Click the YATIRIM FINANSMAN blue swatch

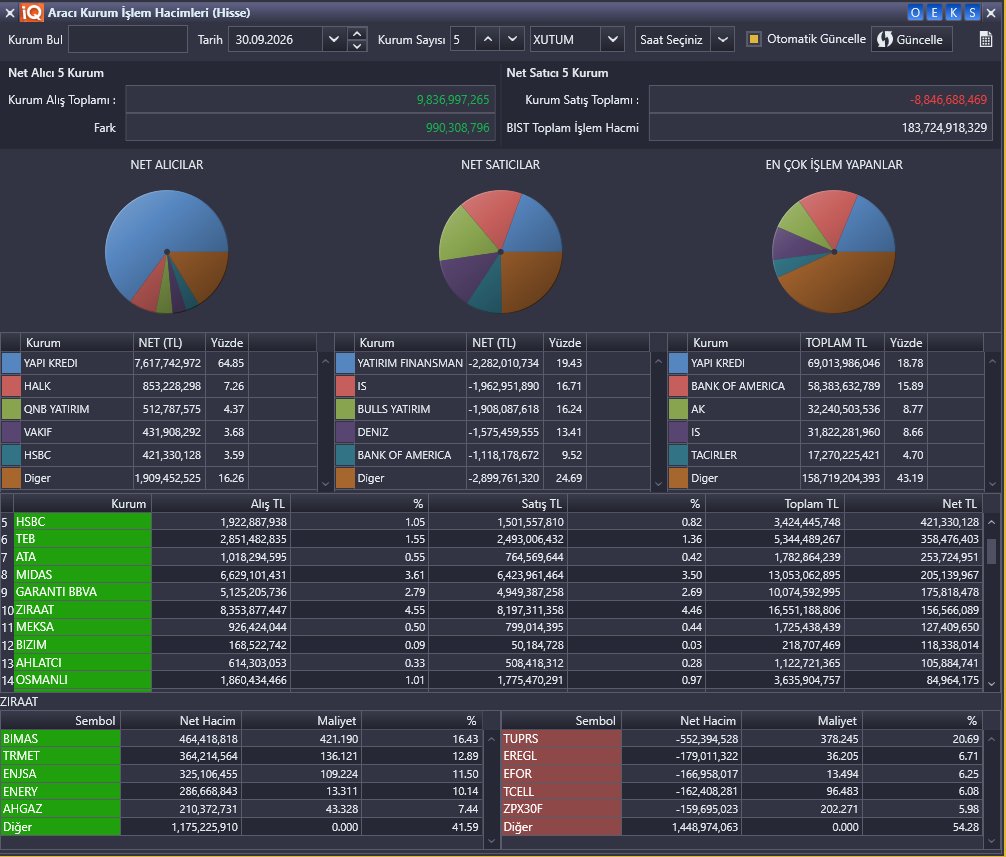pyautogui.click(x=345, y=363)
